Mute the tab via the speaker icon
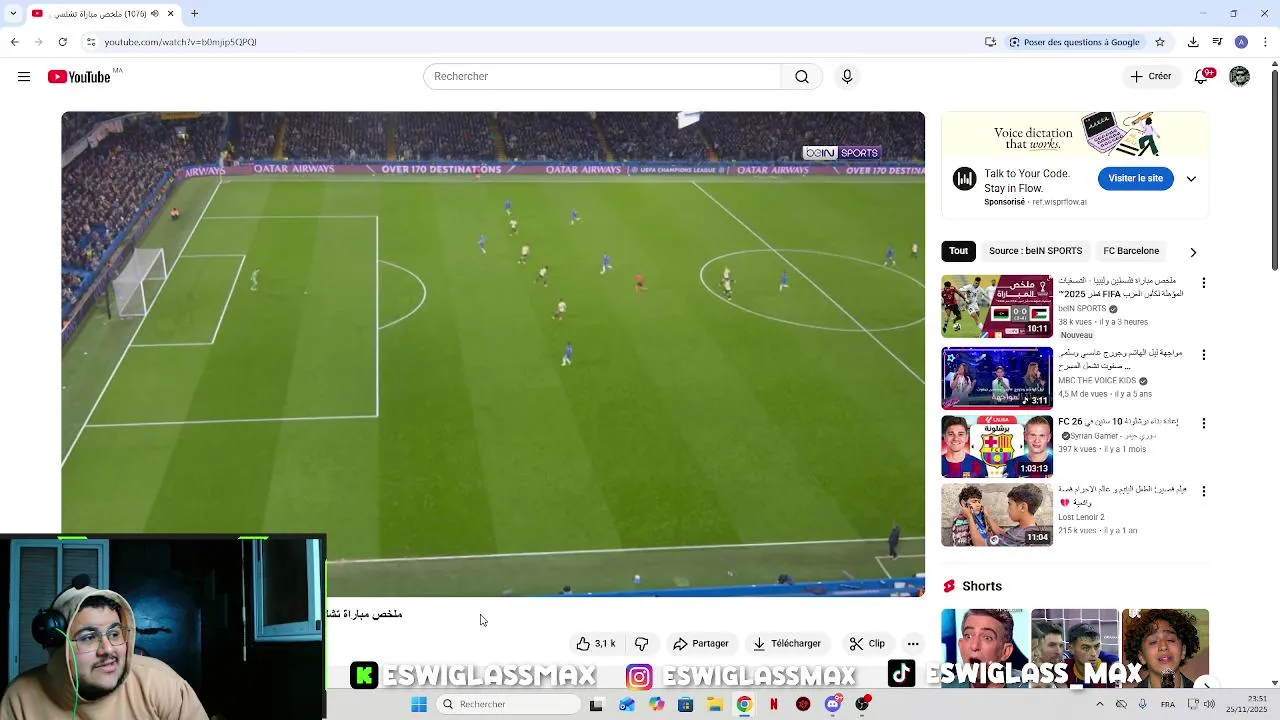Image resolution: width=1280 pixels, height=720 pixels. tap(154, 14)
